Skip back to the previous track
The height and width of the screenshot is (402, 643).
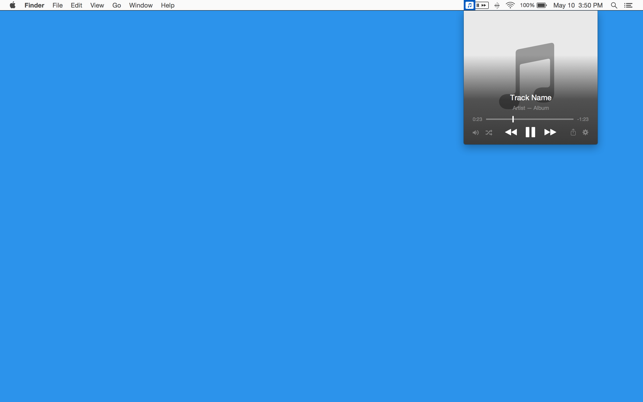click(511, 132)
